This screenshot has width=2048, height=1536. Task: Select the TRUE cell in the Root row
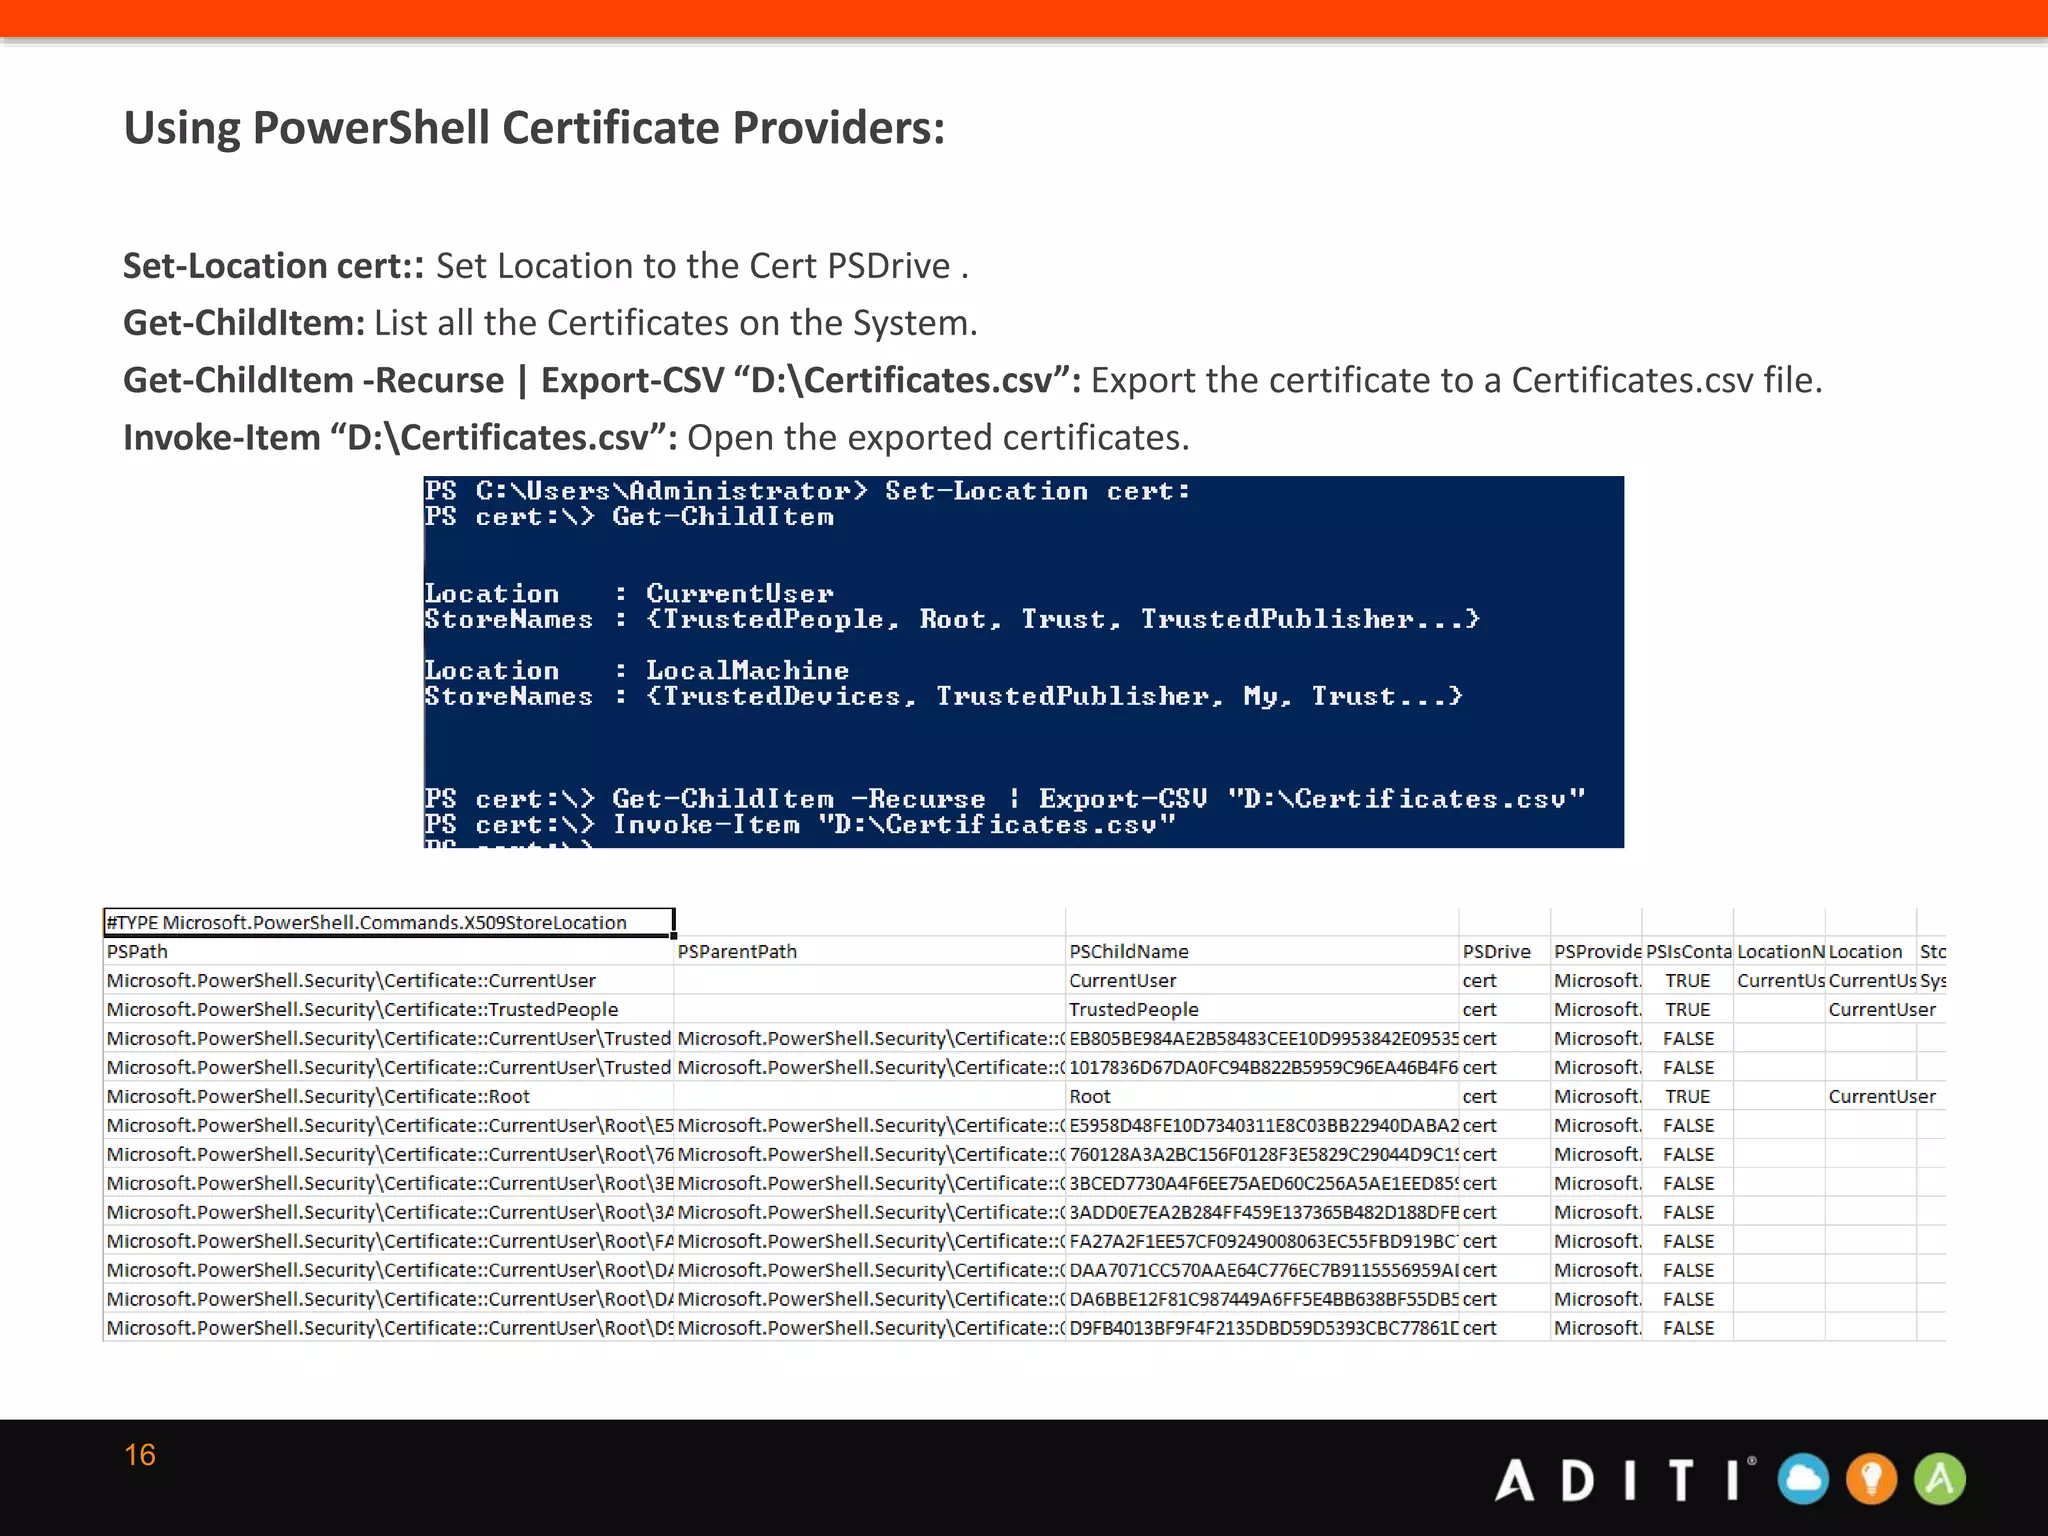click(x=1688, y=1096)
